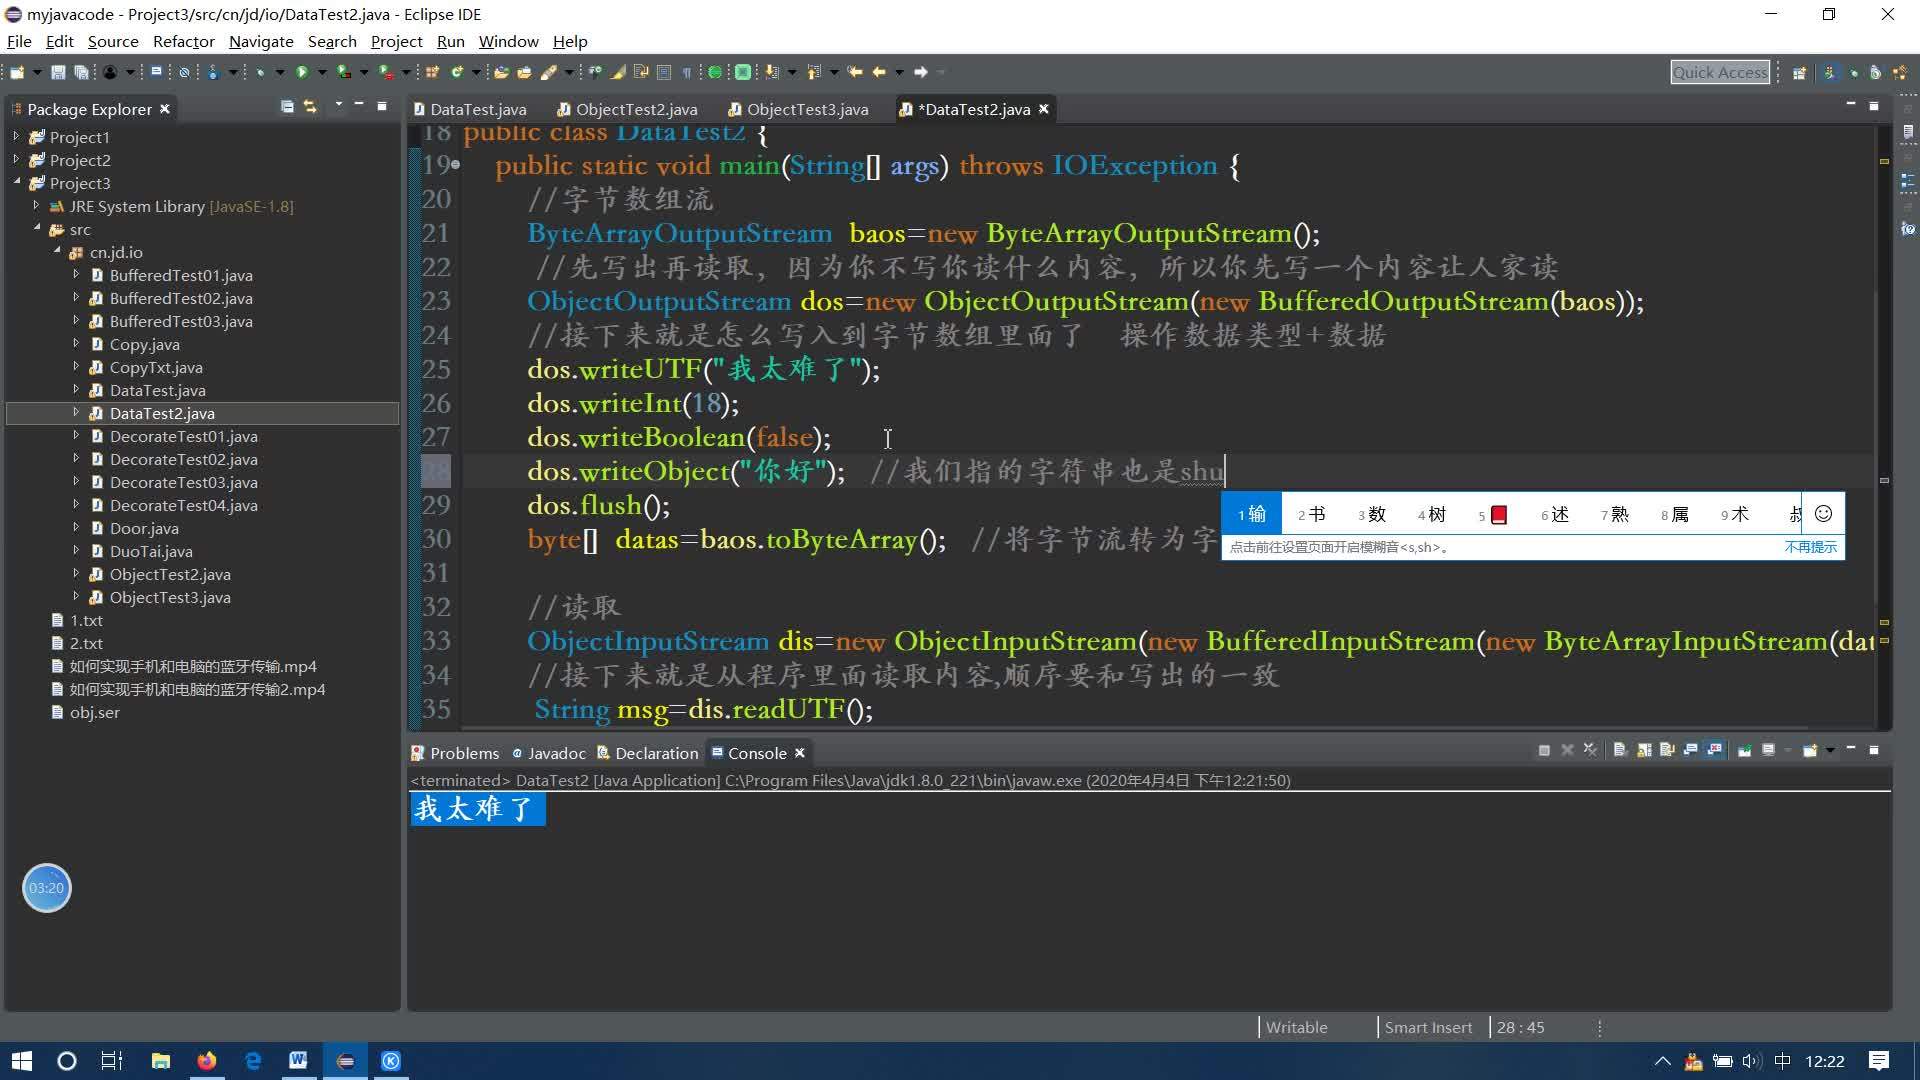Open the emoji picker in IME bar
The height and width of the screenshot is (1080, 1920).
[x=1823, y=514]
